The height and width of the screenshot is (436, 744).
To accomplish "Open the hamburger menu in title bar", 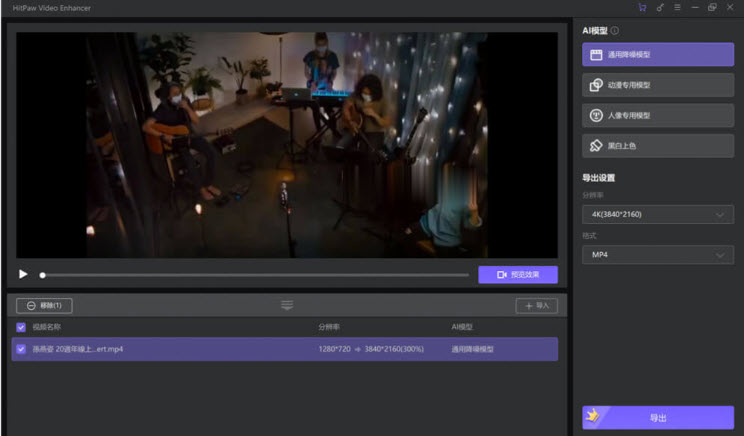I will [677, 7].
